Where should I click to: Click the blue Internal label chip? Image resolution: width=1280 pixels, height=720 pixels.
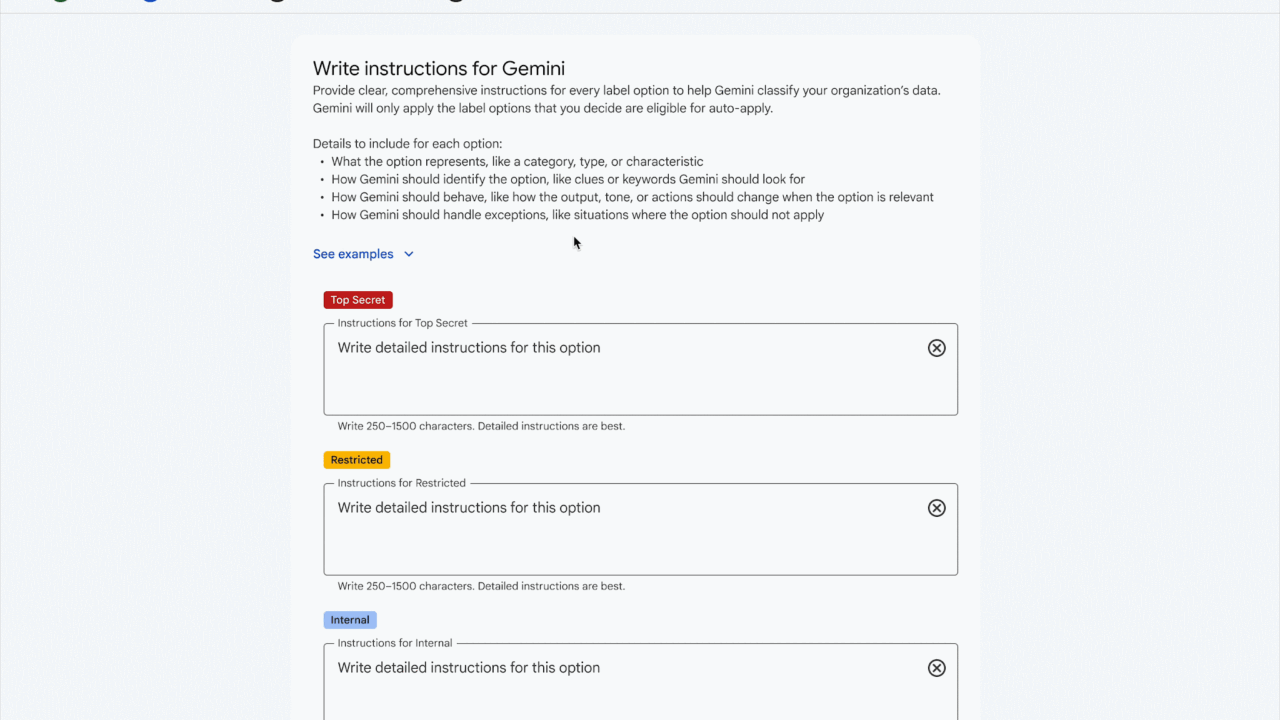pos(350,620)
